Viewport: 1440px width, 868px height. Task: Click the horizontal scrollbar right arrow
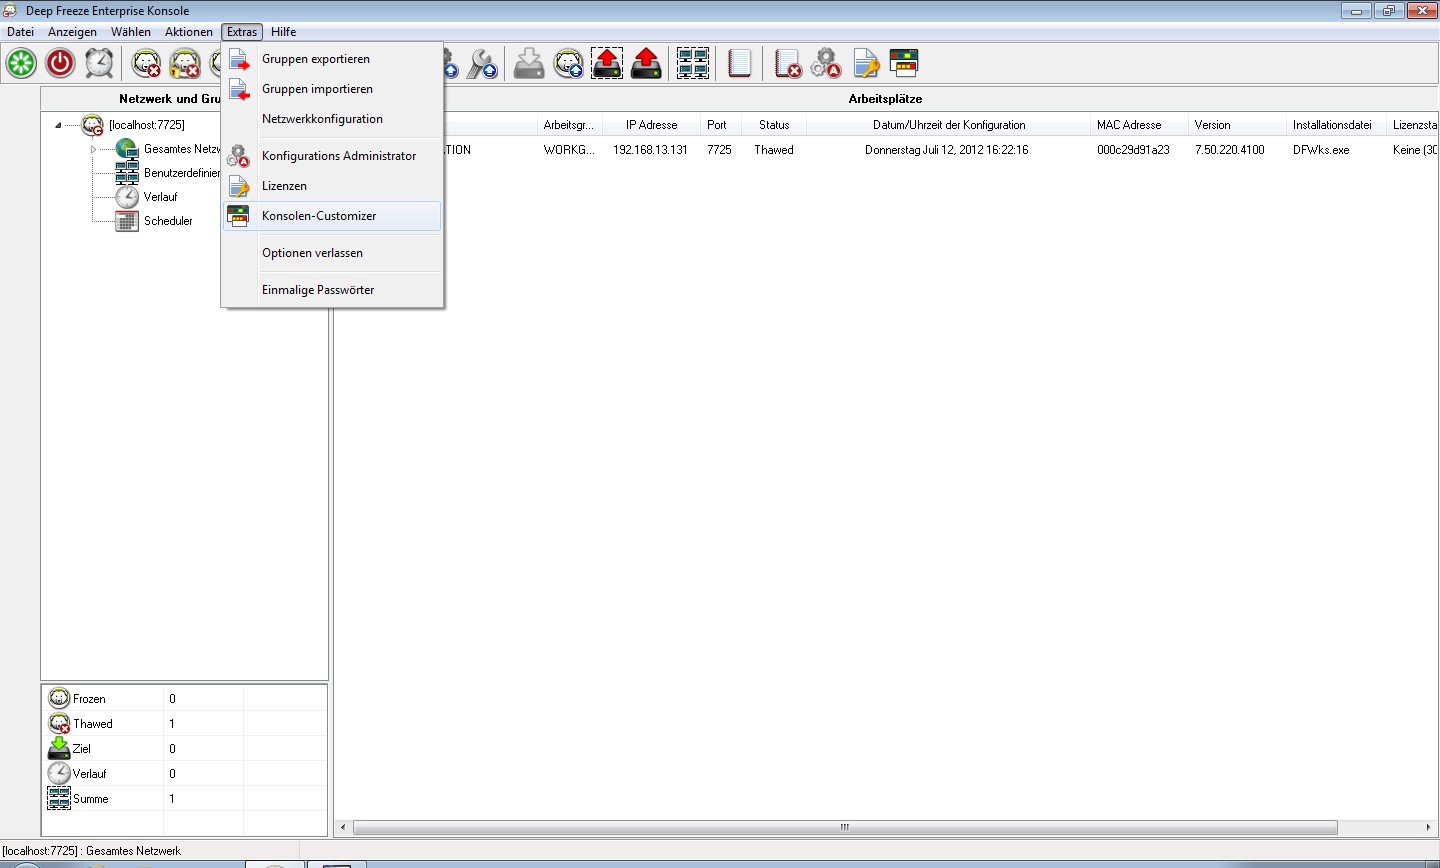[x=1428, y=827]
